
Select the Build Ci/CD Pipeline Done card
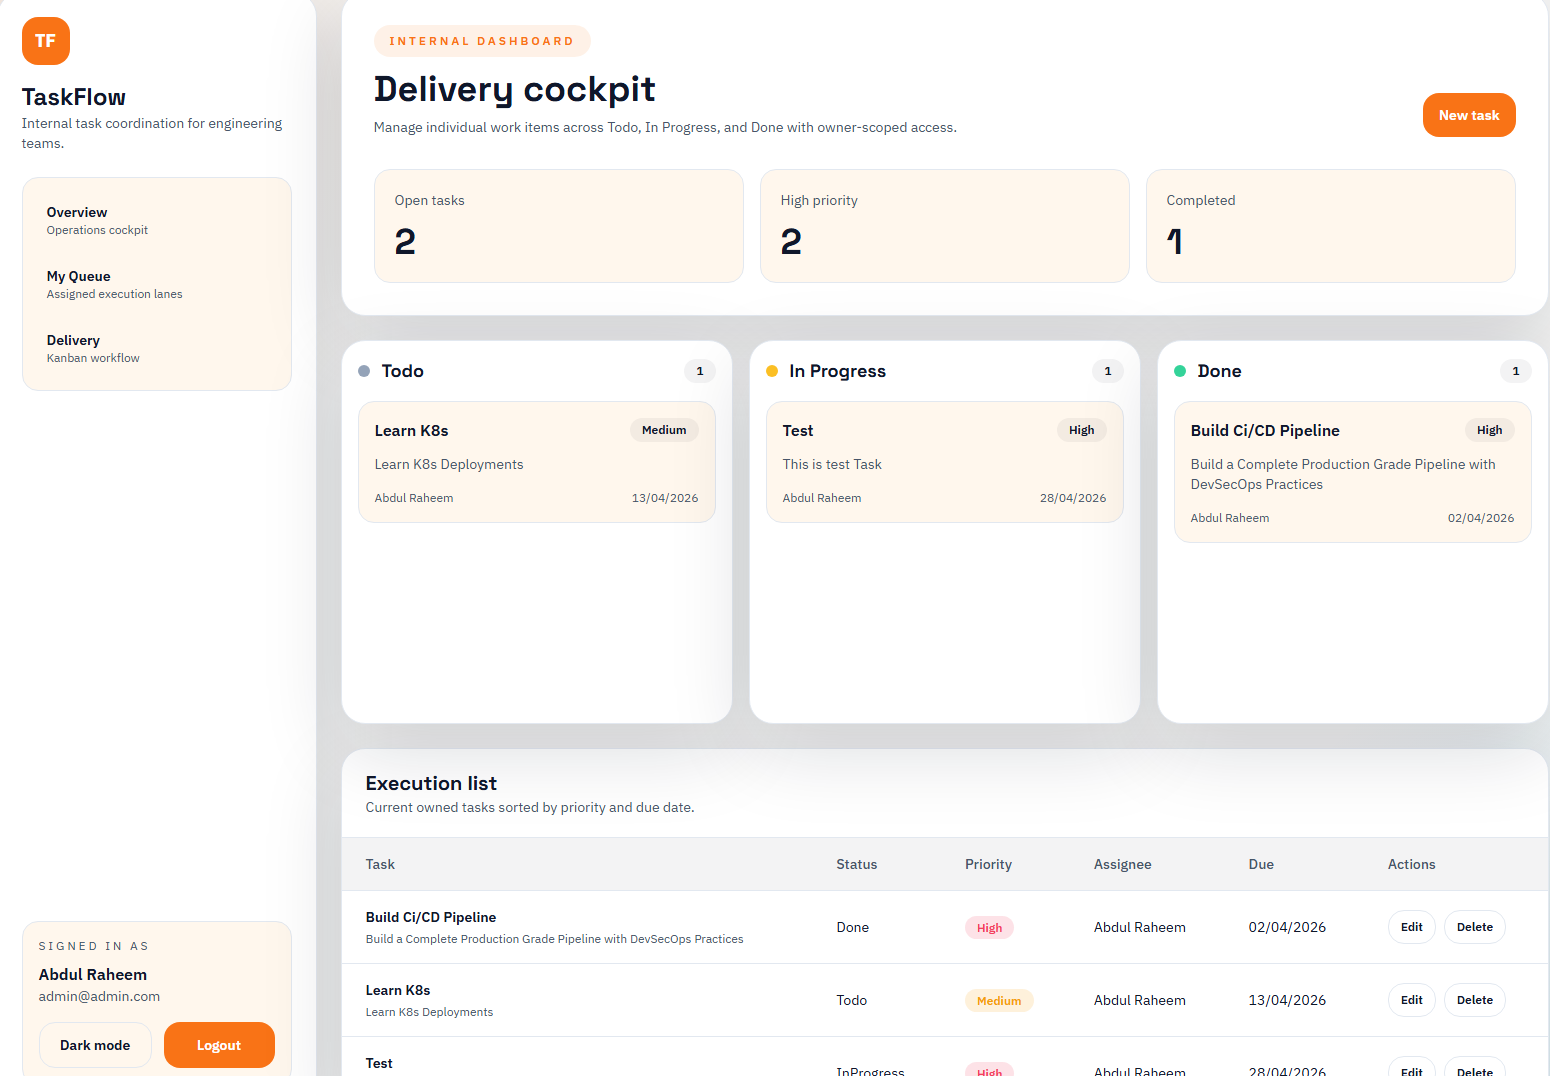(1352, 472)
